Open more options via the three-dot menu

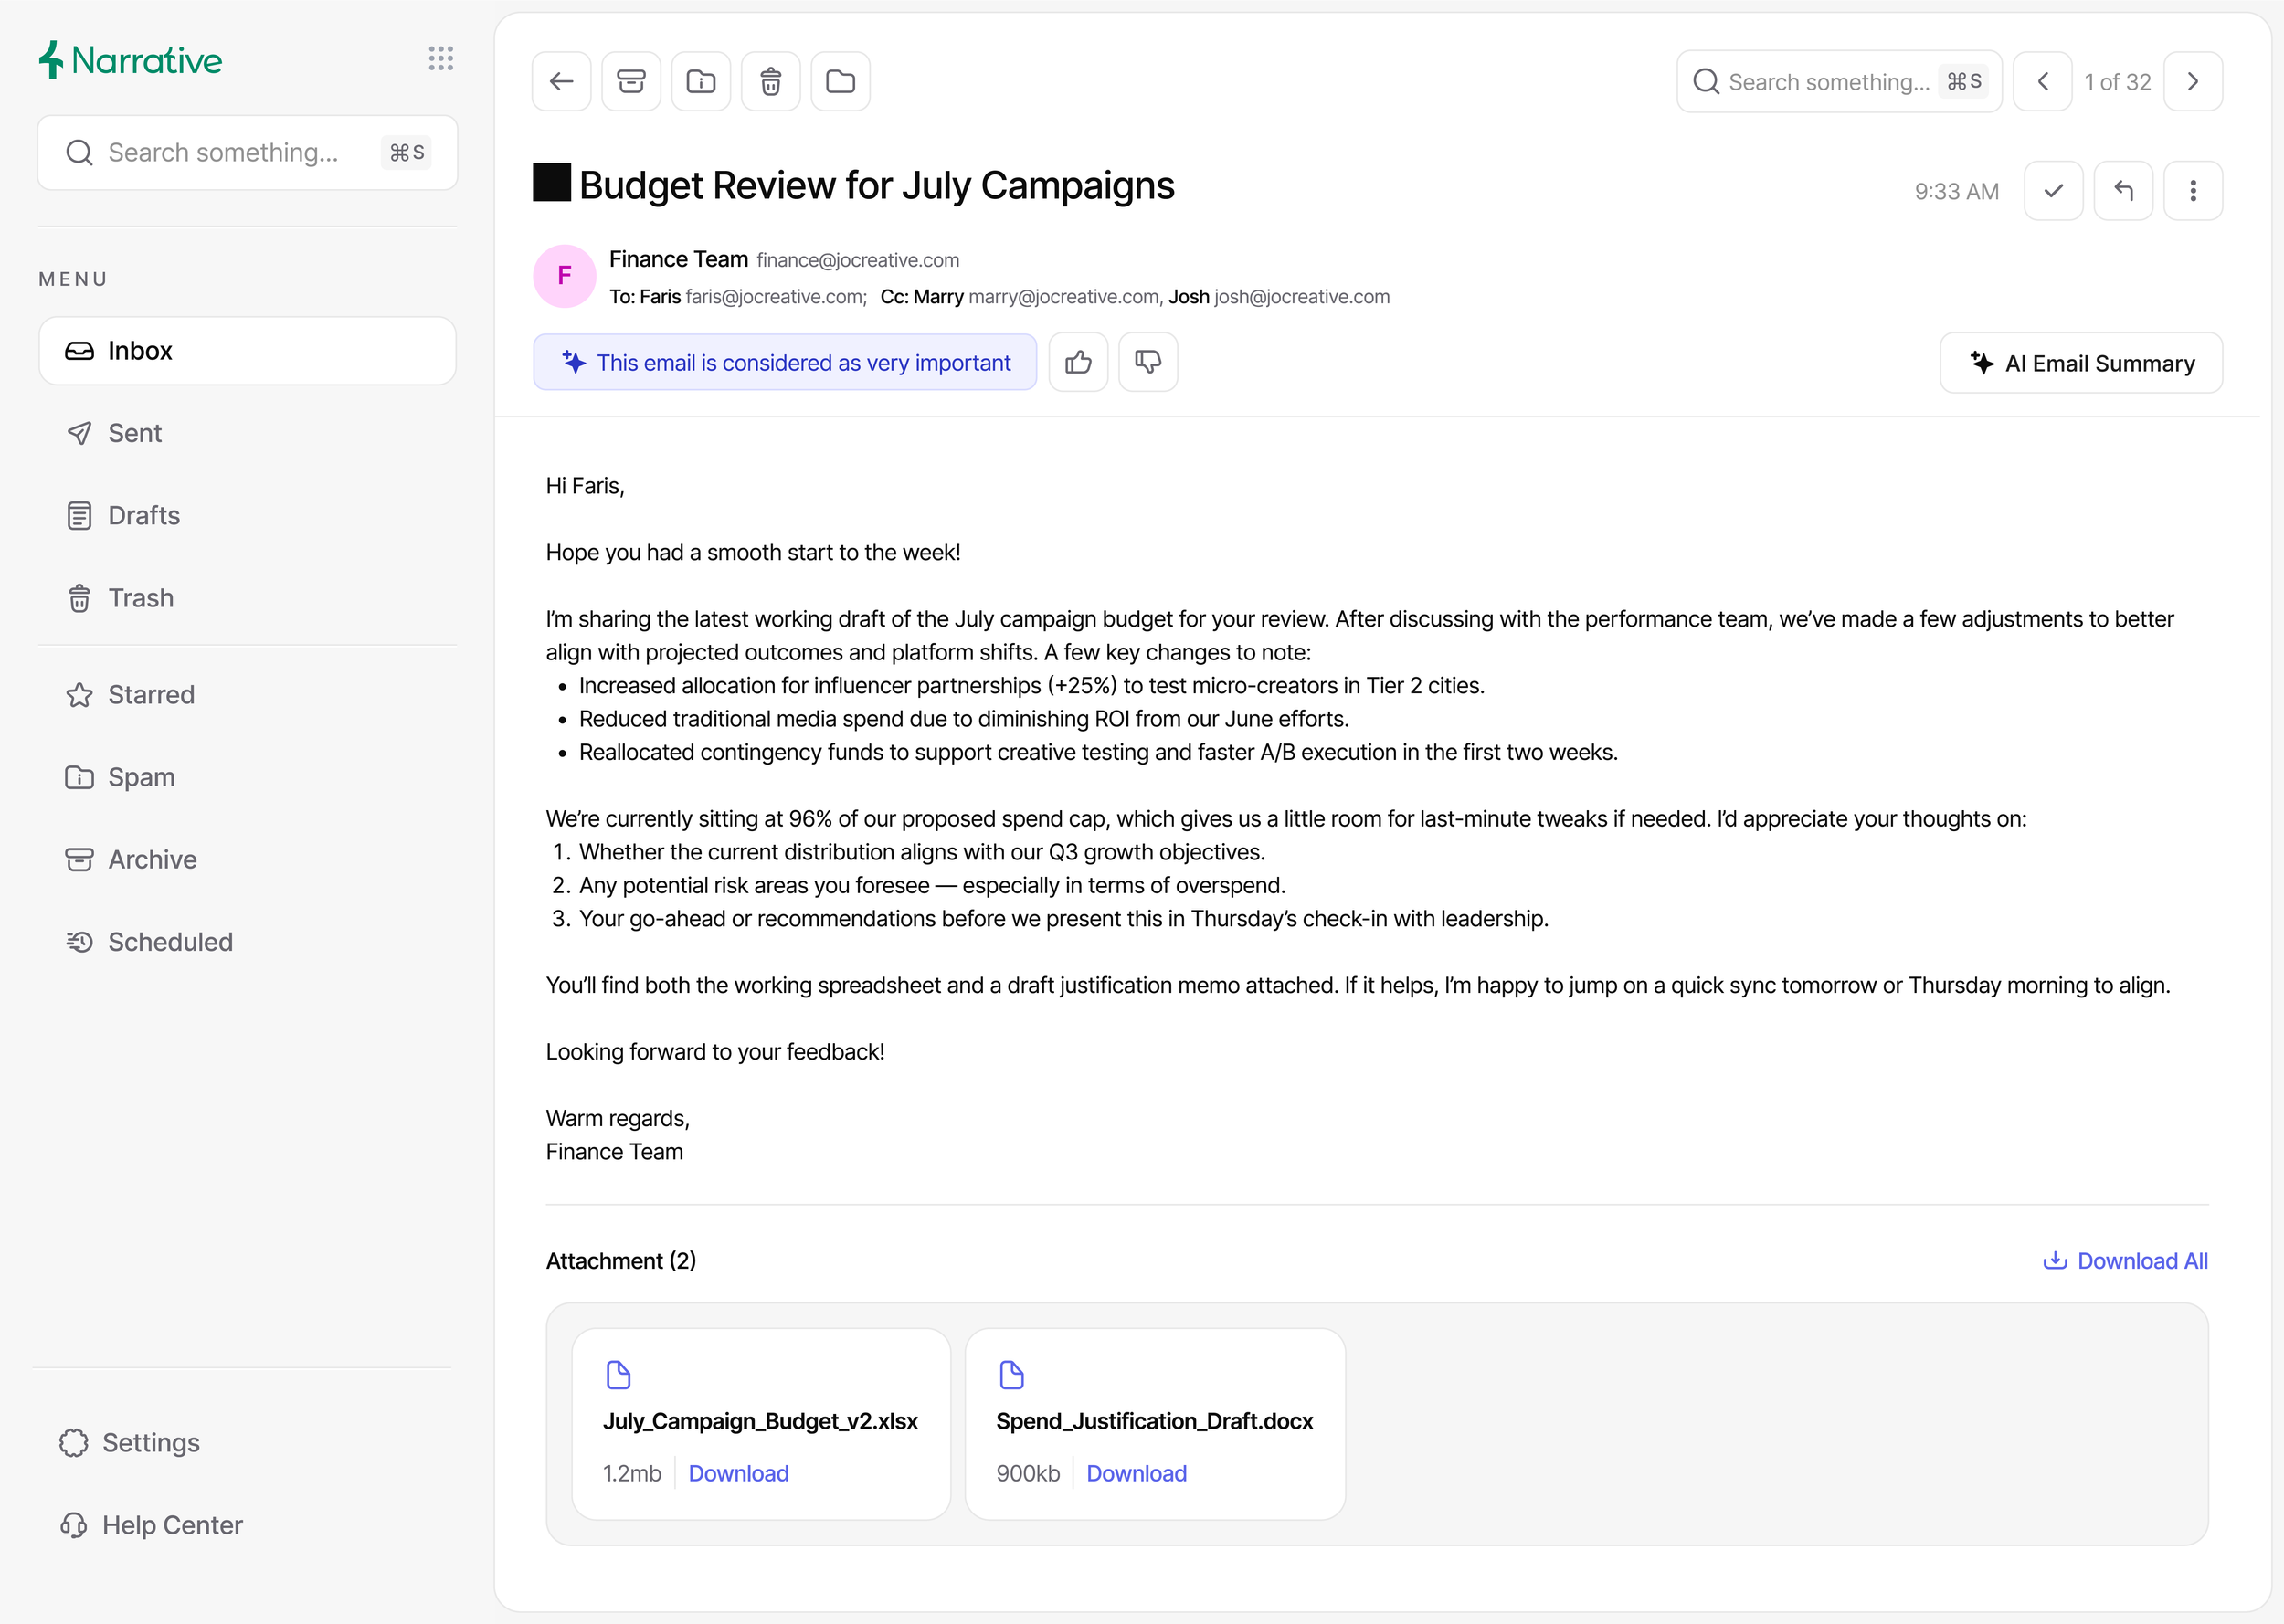(2194, 190)
